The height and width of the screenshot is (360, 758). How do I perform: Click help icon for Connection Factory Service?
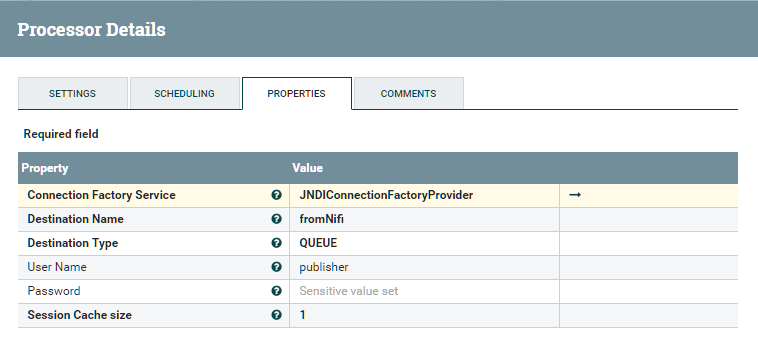tap(277, 195)
